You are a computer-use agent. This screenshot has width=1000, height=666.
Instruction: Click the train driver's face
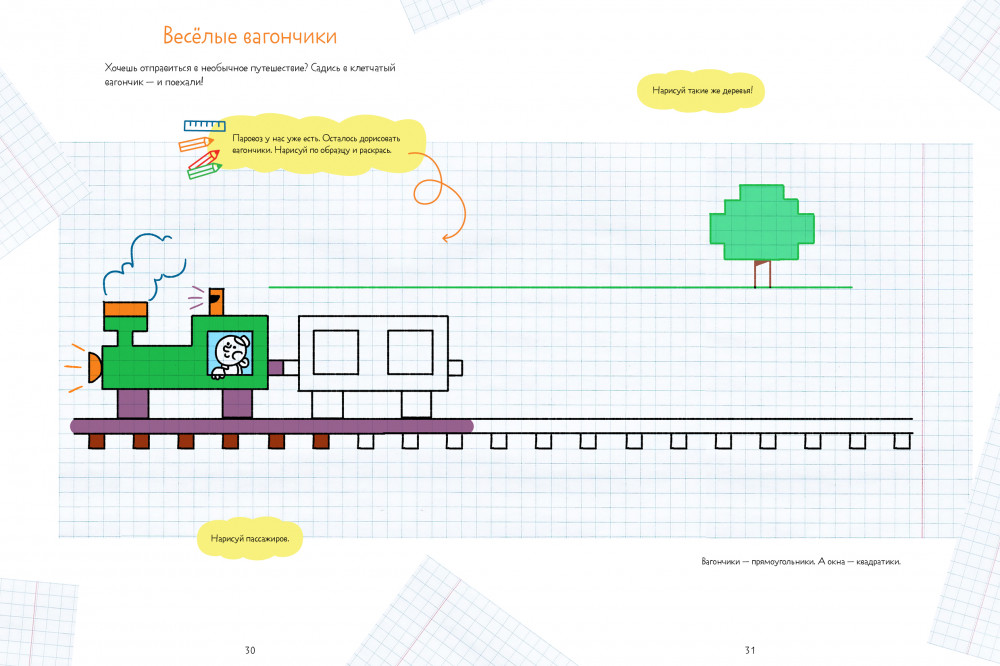230,352
